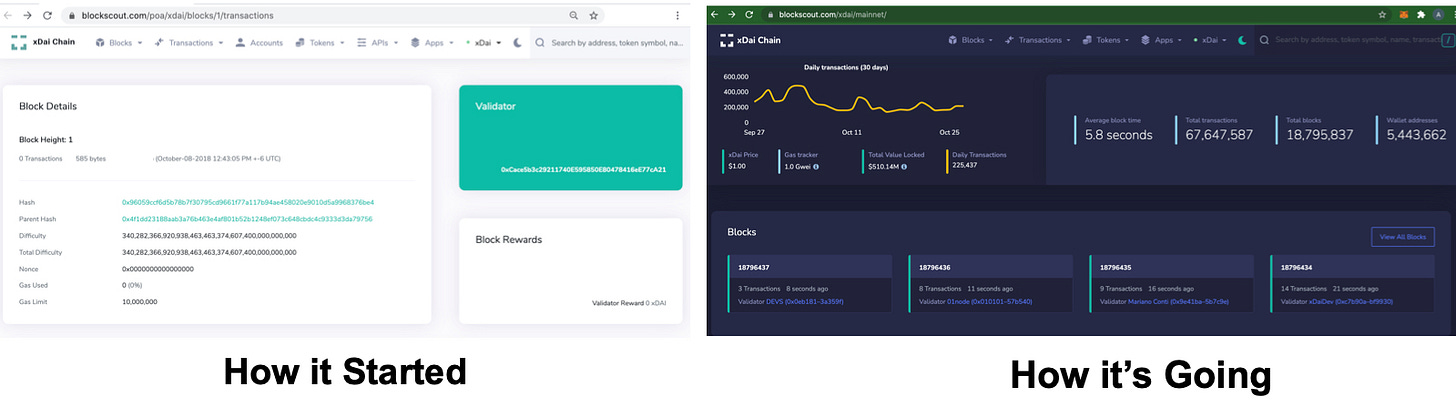1456x407 pixels.
Task: Reload the dark blockscout mainnet page
Action: point(750,15)
